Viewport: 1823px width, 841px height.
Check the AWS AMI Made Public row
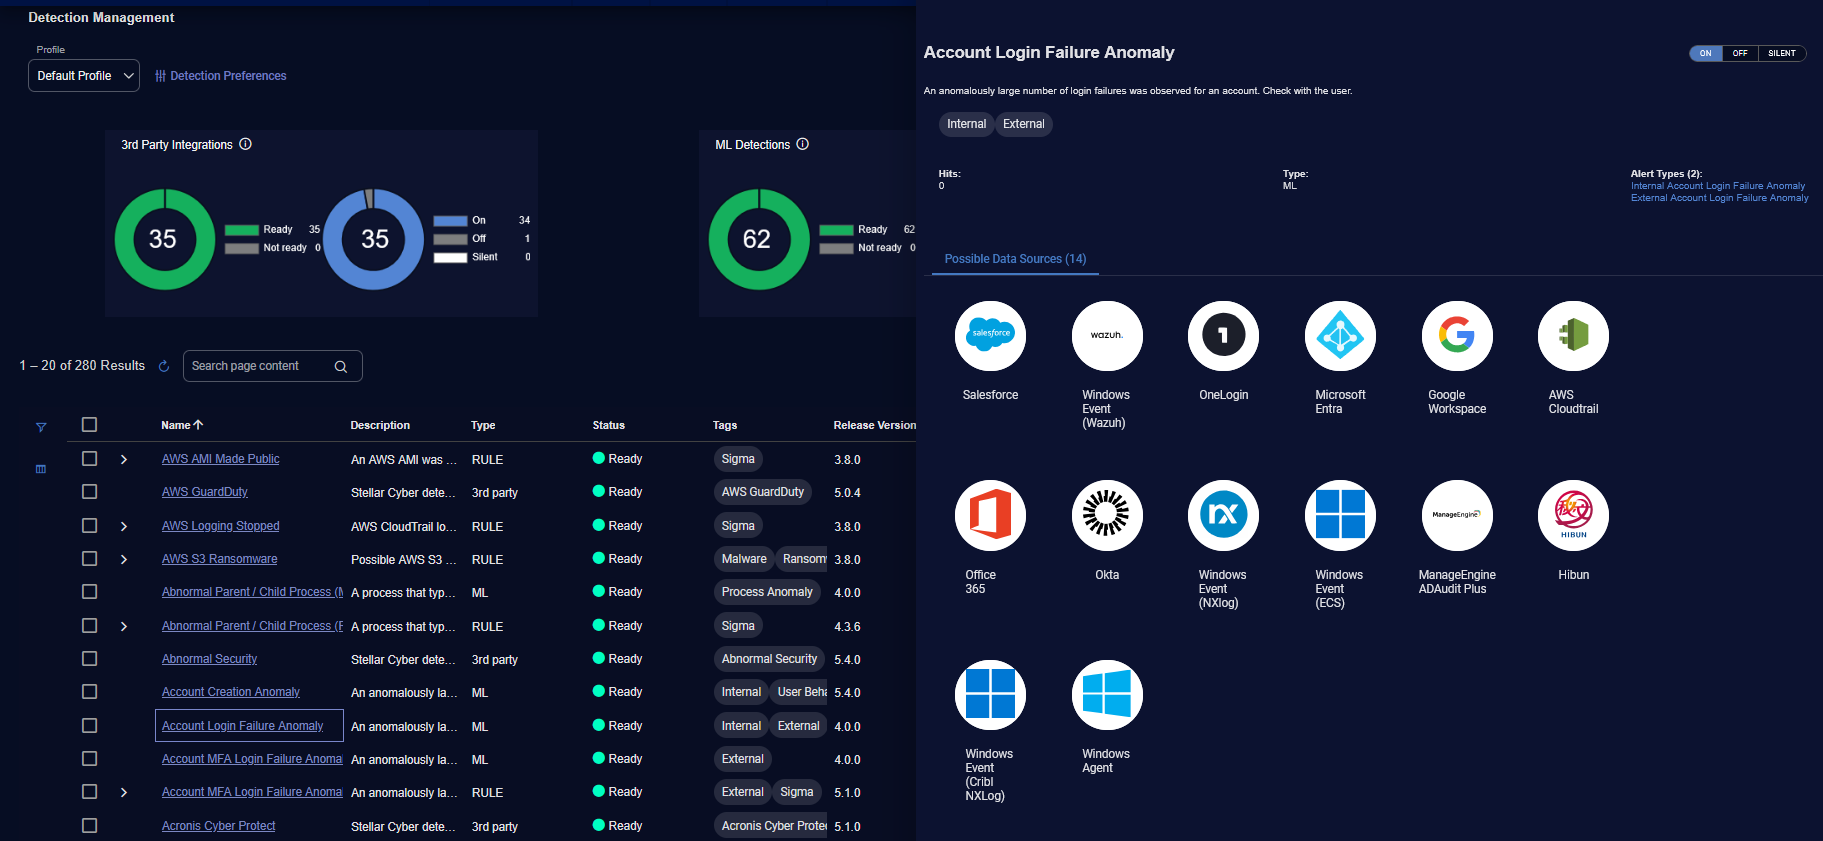click(x=89, y=458)
